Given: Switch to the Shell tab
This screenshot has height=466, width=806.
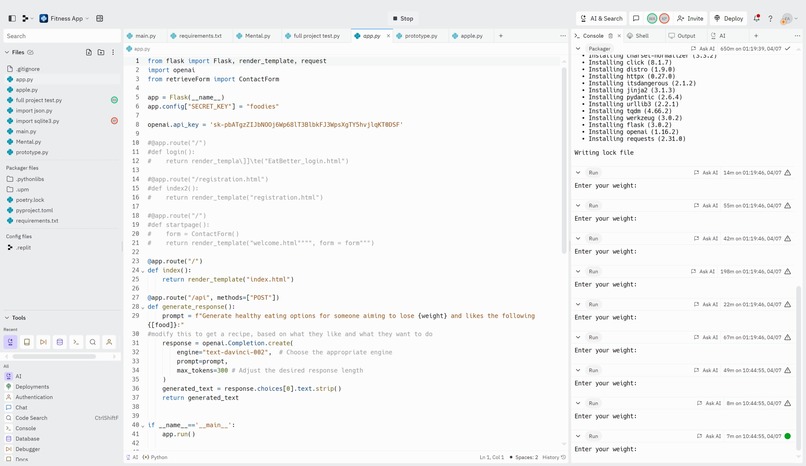Looking at the screenshot, I should 638,36.
